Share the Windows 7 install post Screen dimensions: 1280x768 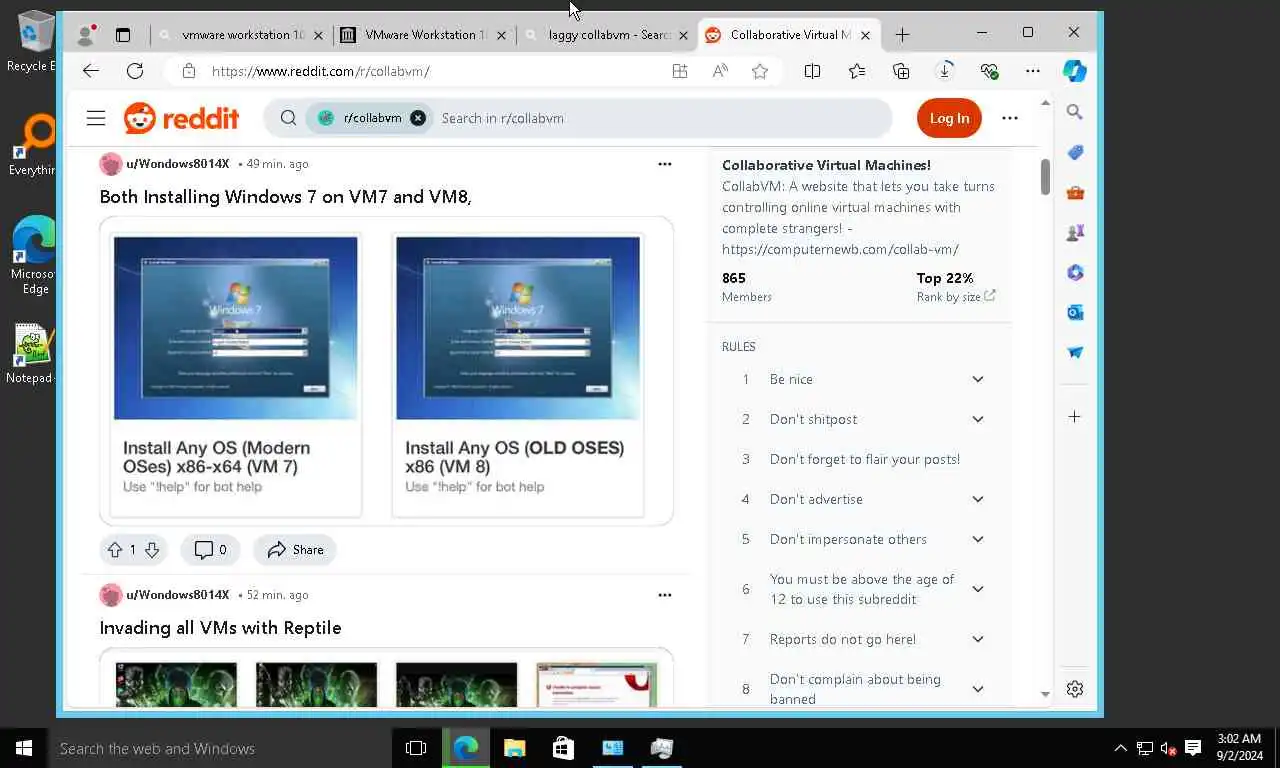295,550
